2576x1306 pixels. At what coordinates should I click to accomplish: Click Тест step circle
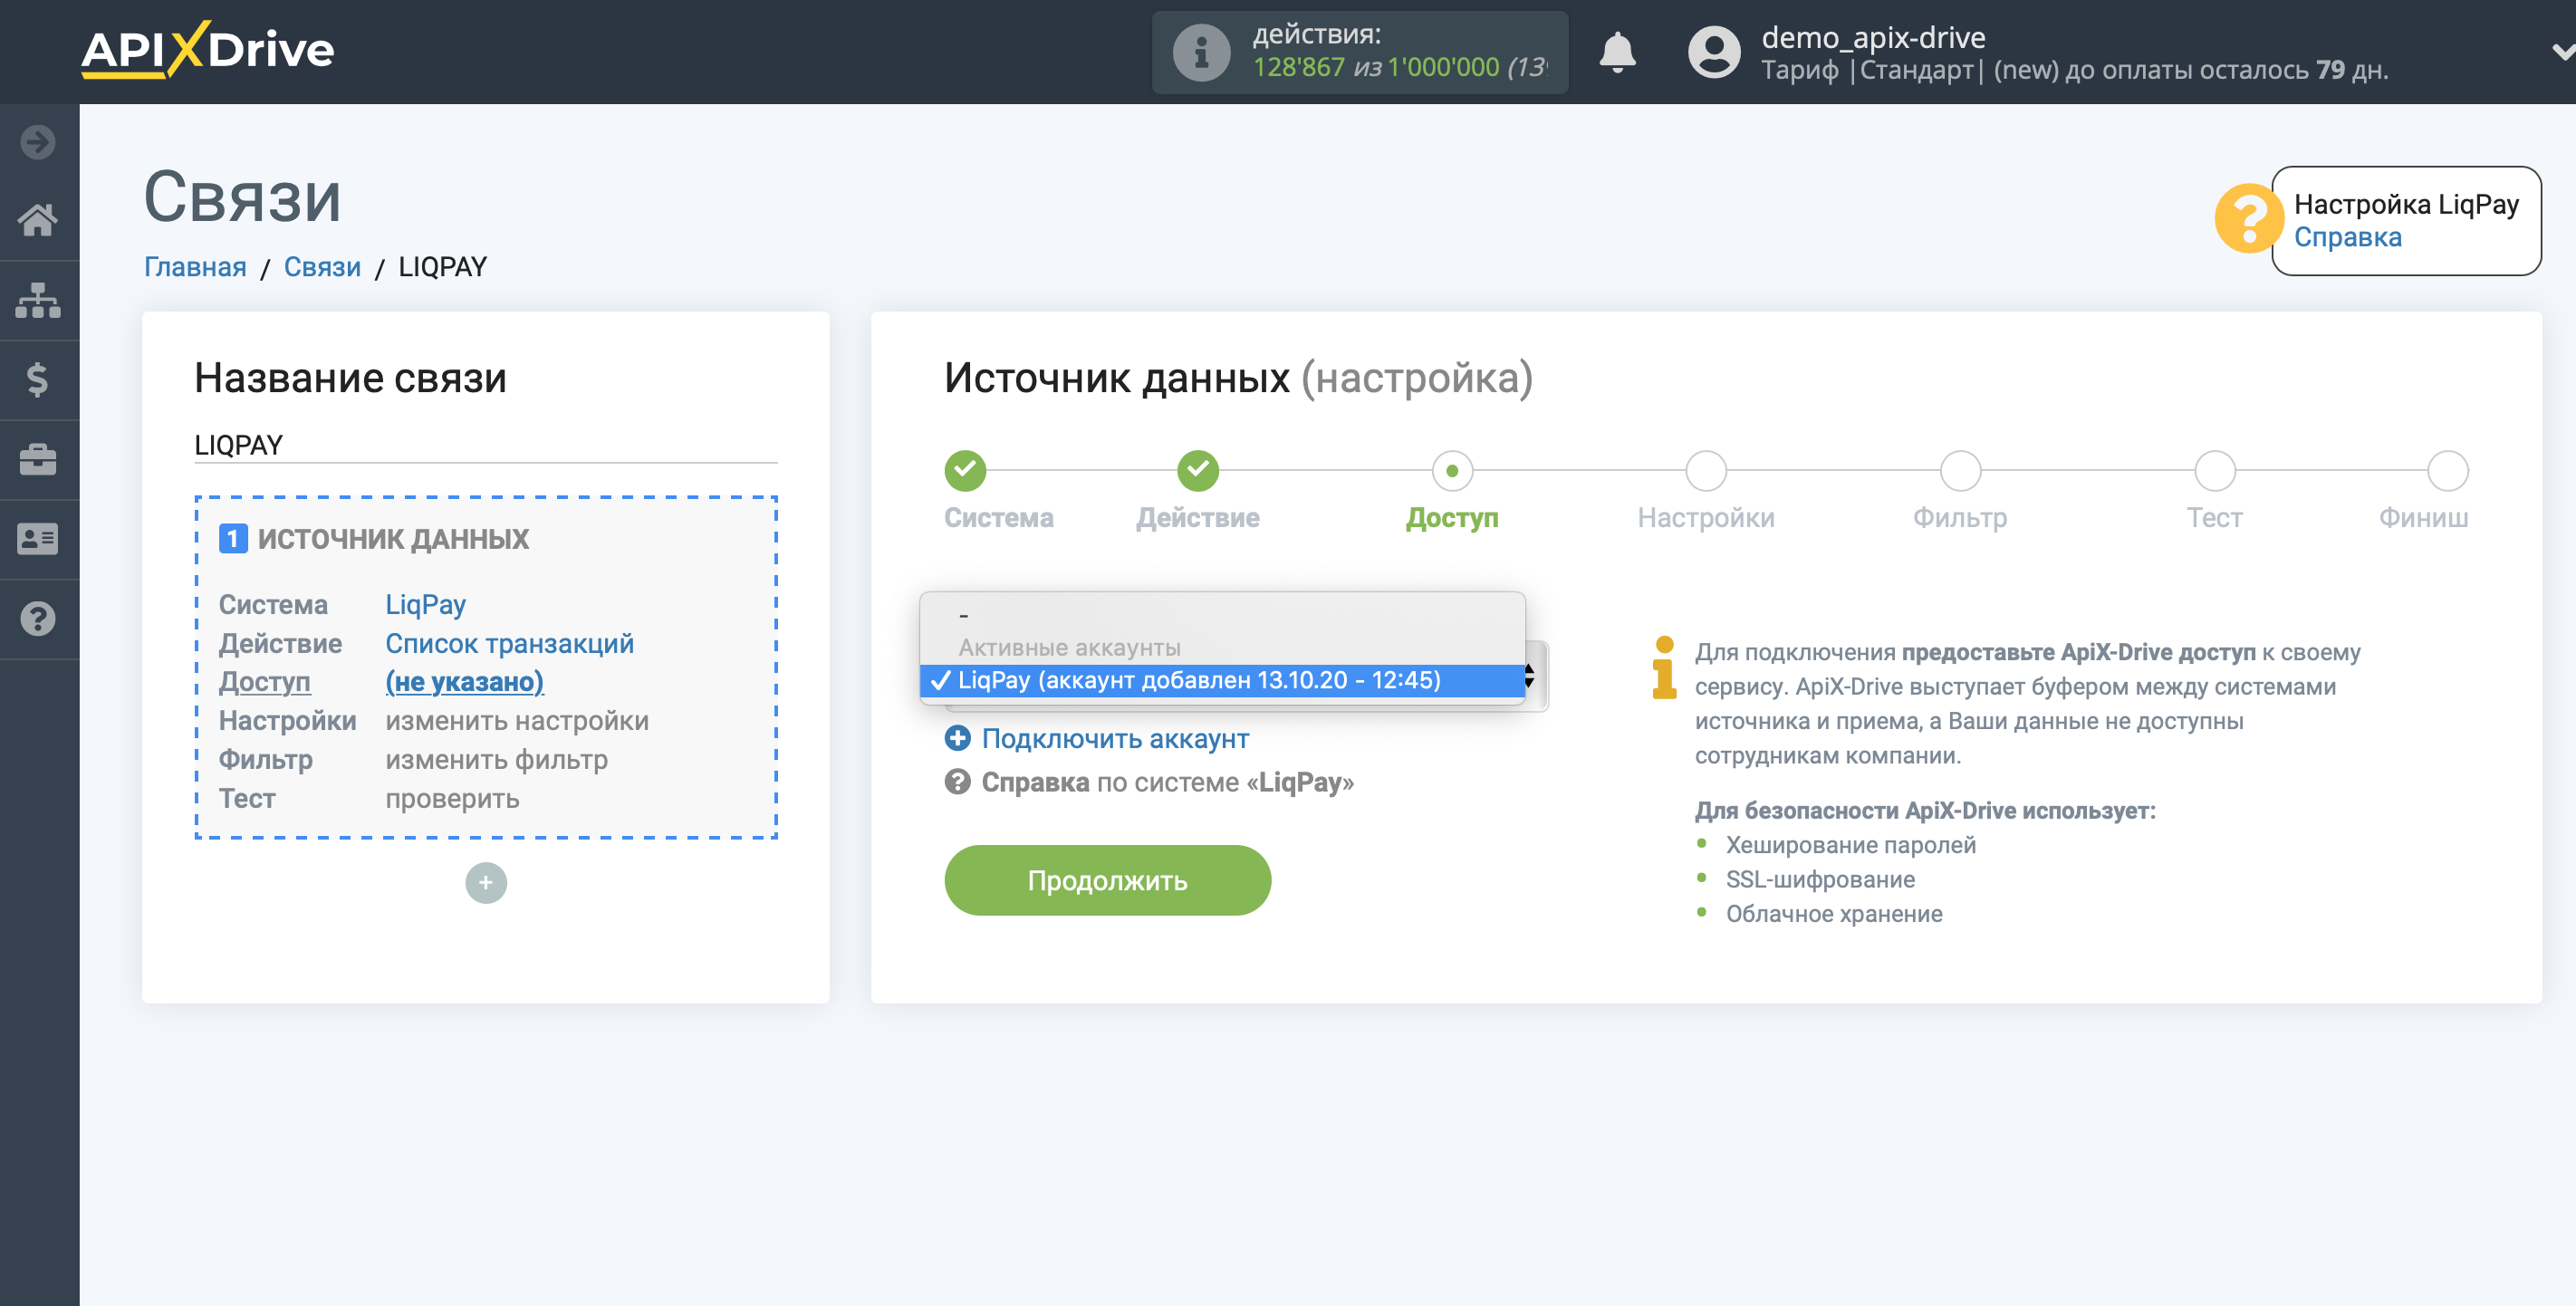pyautogui.click(x=2215, y=471)
